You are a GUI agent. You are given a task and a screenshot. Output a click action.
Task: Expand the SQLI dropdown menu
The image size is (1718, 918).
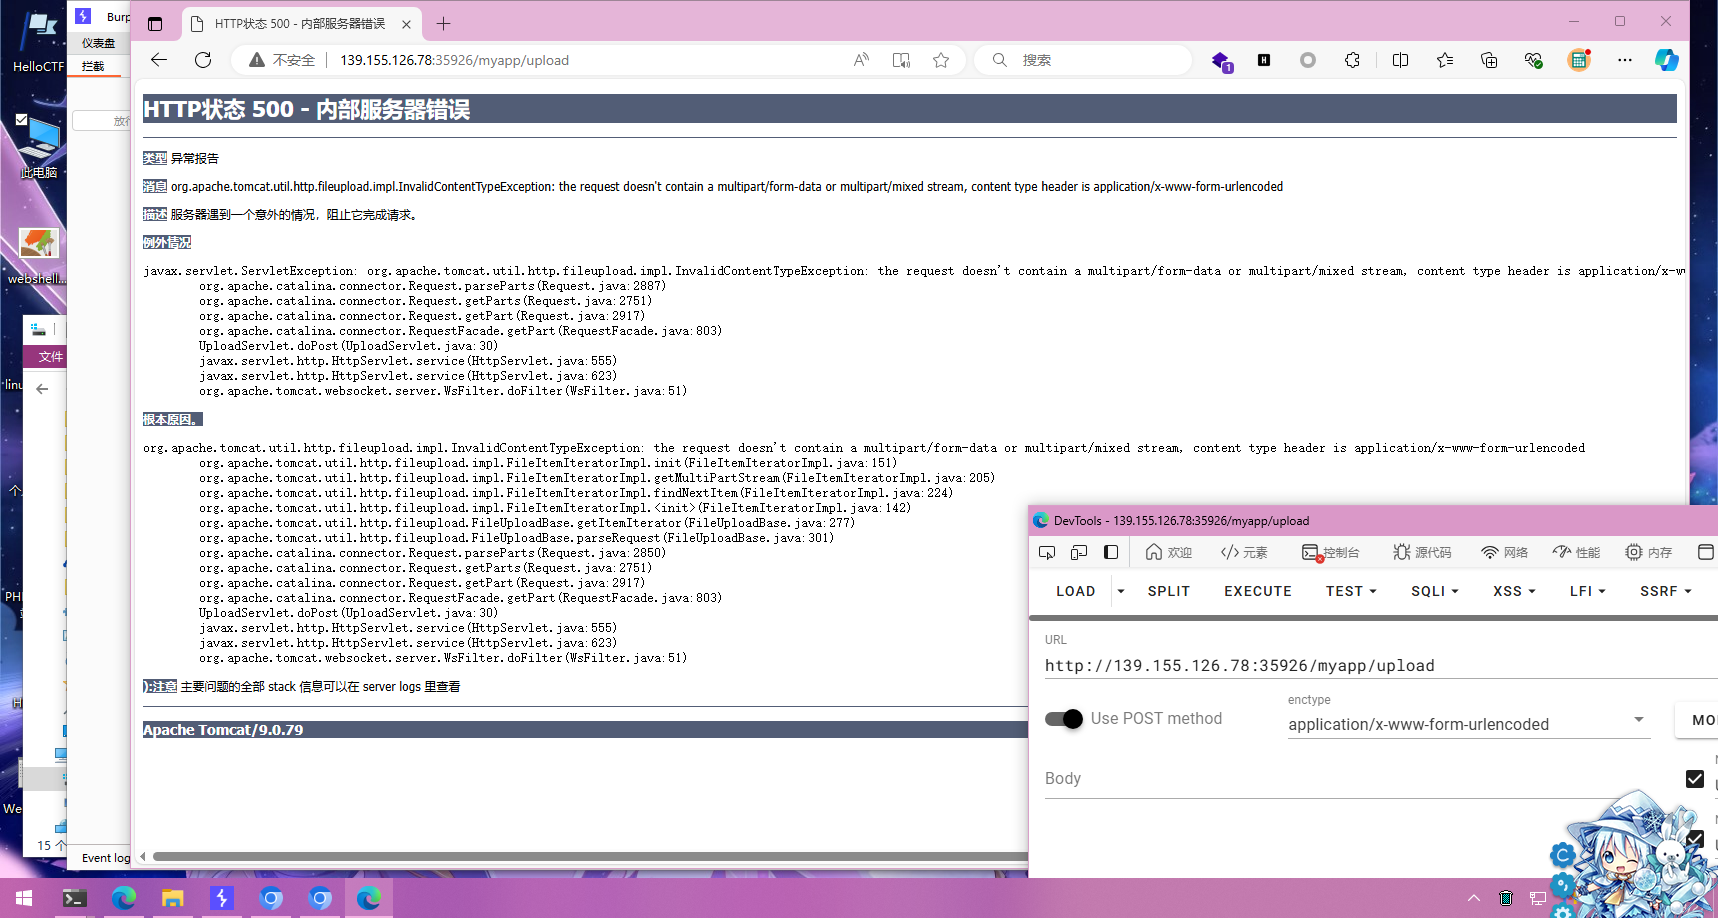(1434, 591)
